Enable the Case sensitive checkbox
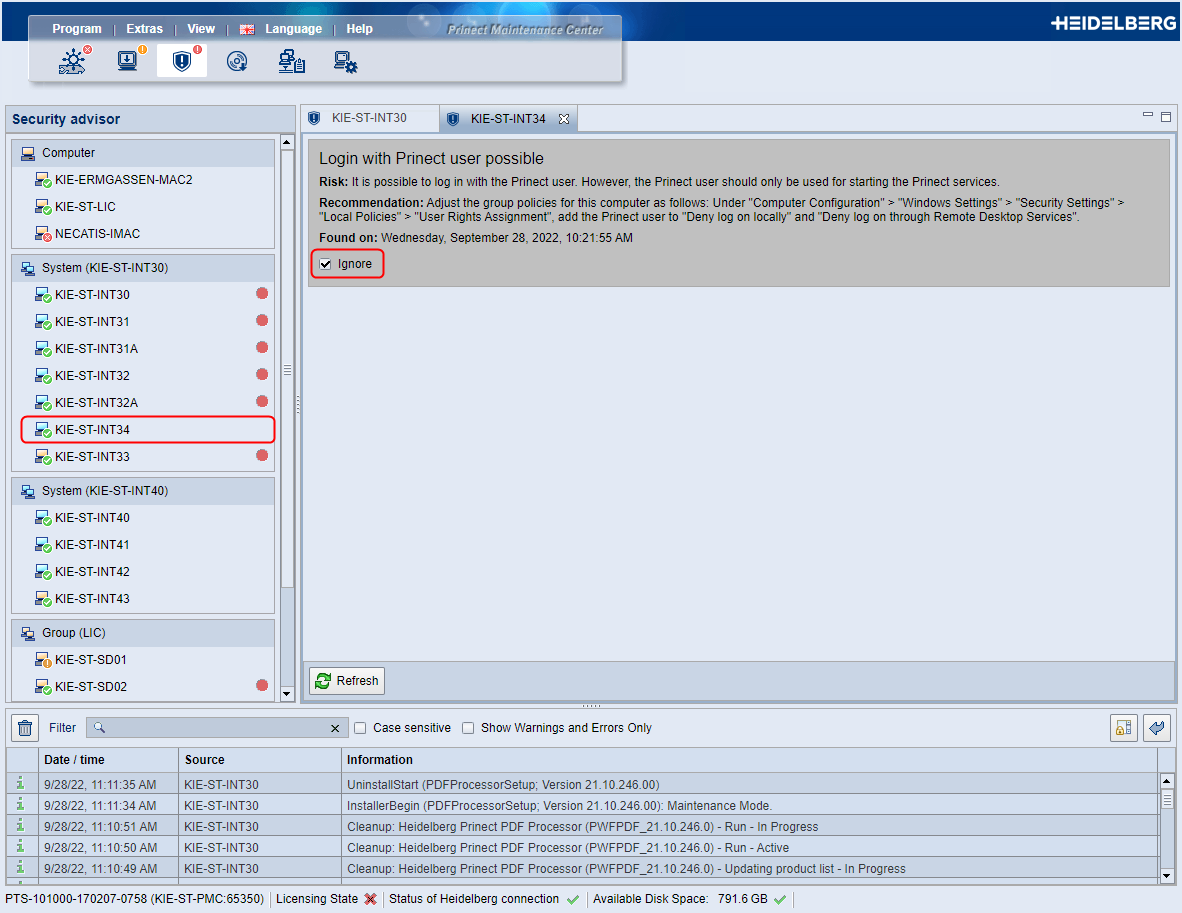The height and width of the screenshot is (913, 1182). [360, 728]
